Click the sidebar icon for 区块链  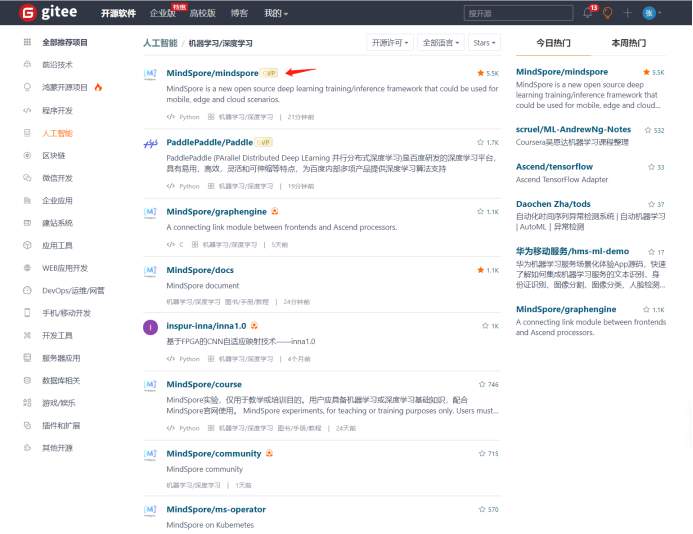click(27, 155)
